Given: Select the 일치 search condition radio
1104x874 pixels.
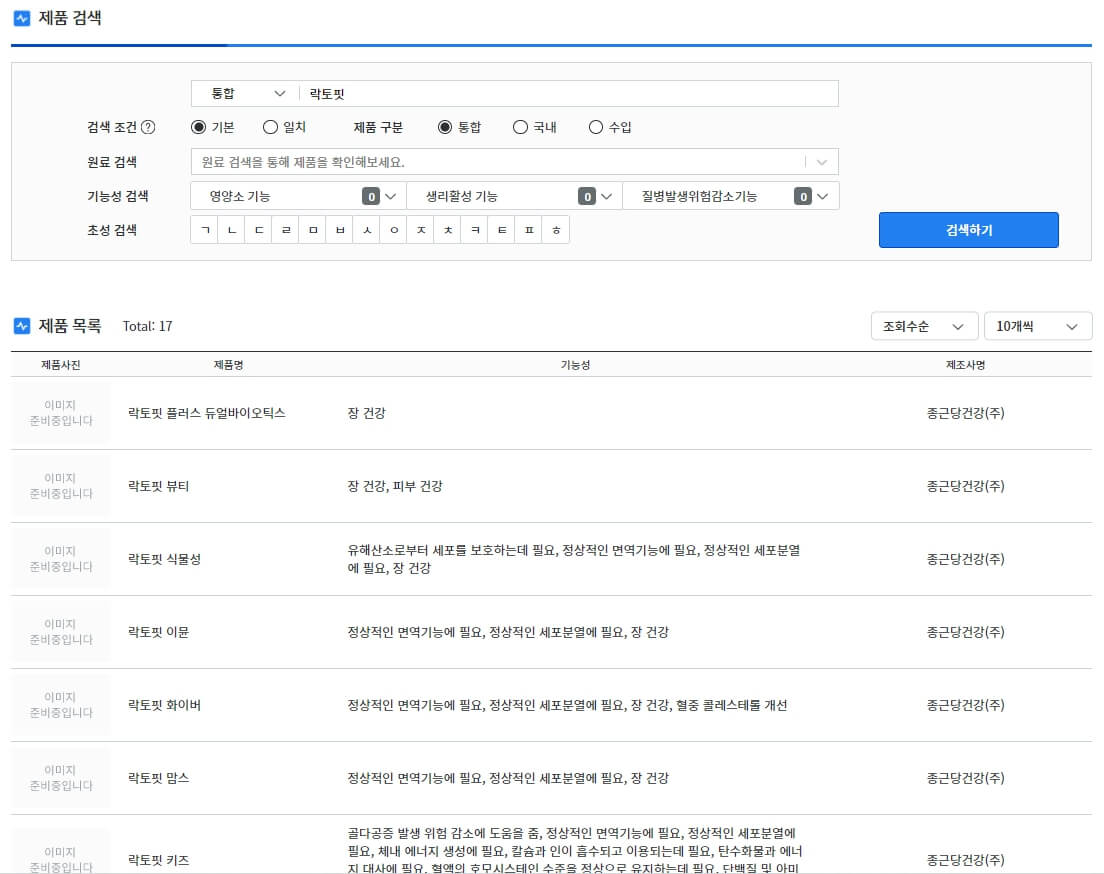Looking at the screenshot, I should 270,127.
